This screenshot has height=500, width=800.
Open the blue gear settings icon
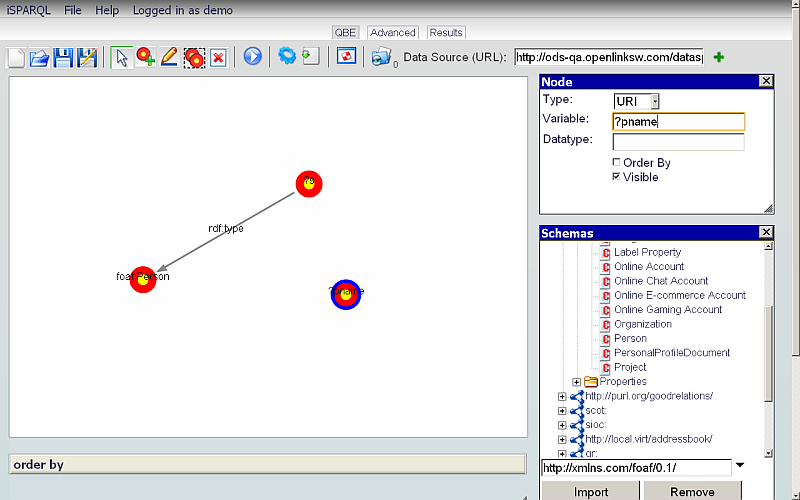coord(287,56)
